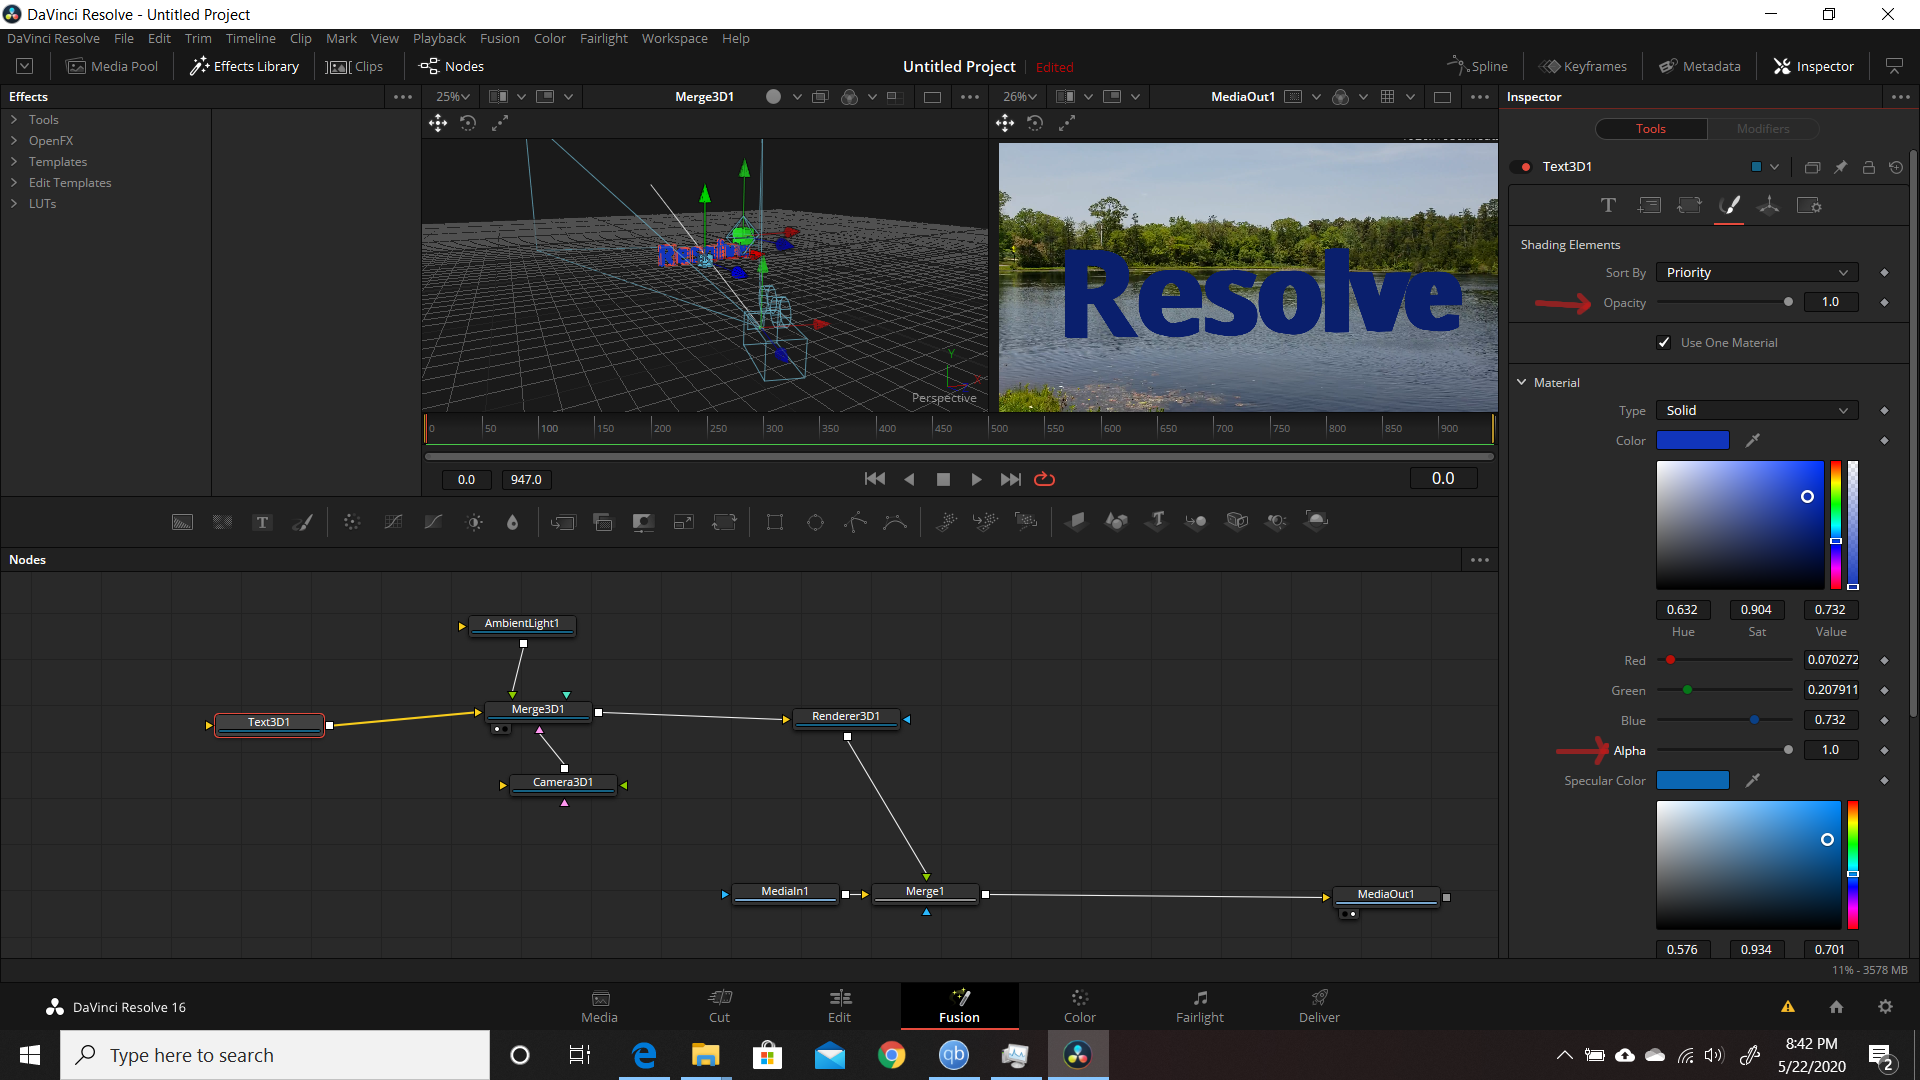Toggle keyframe diamond for Blue
The image size is (1920, 1080).
1884,720
